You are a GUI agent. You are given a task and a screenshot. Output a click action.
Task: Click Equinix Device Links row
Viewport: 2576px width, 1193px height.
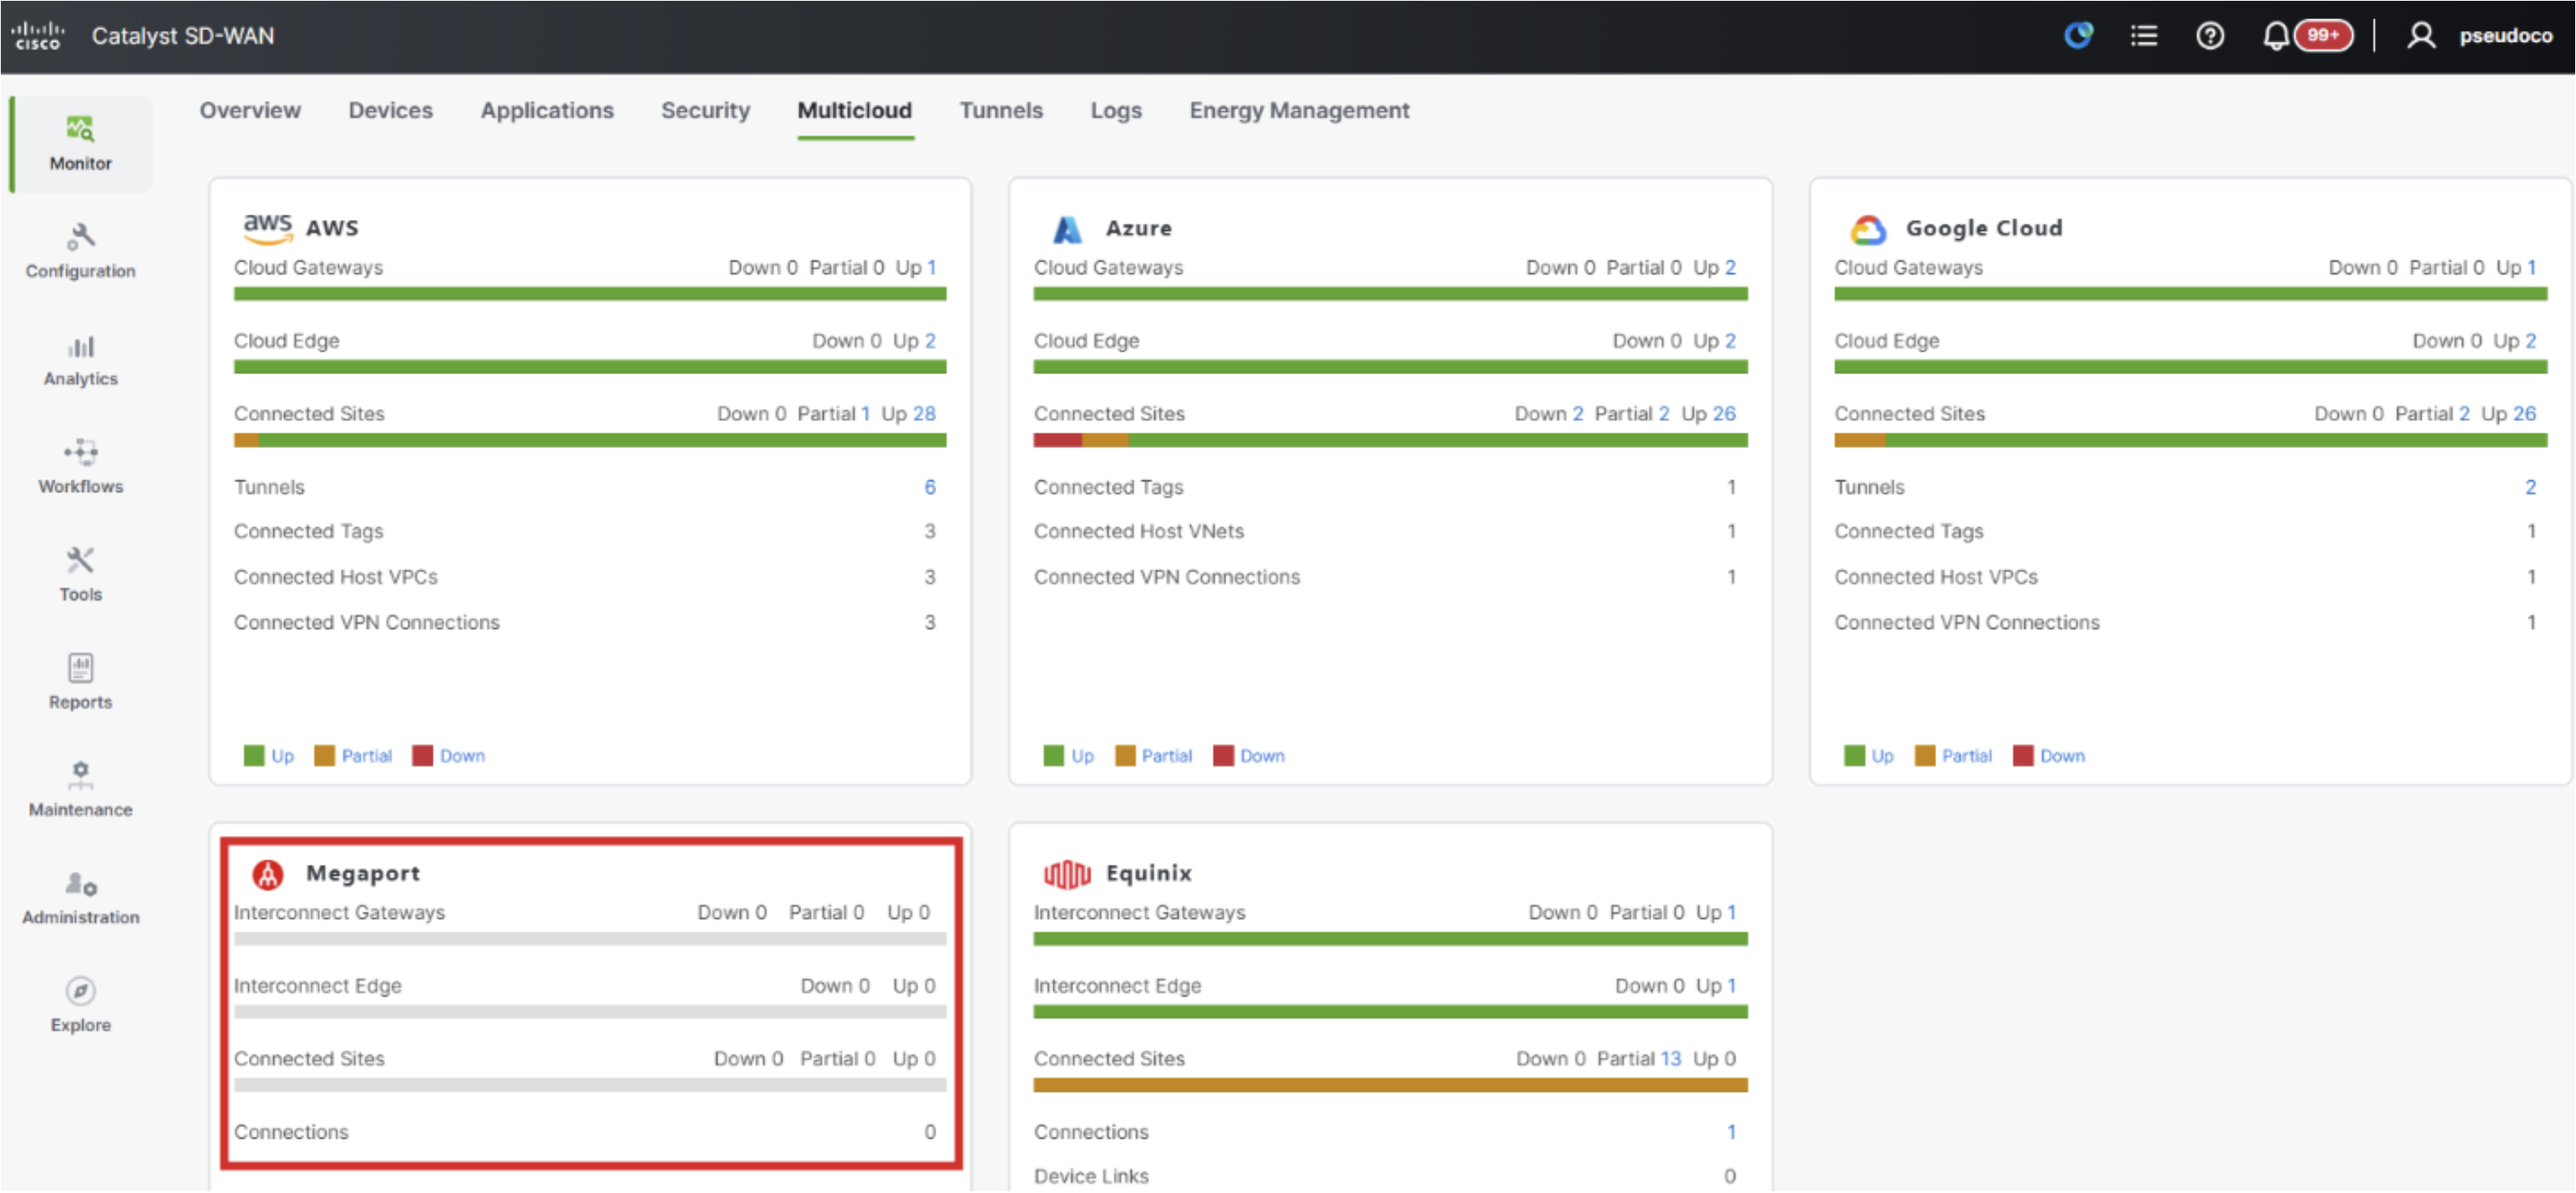[x=1385, y=1176]
